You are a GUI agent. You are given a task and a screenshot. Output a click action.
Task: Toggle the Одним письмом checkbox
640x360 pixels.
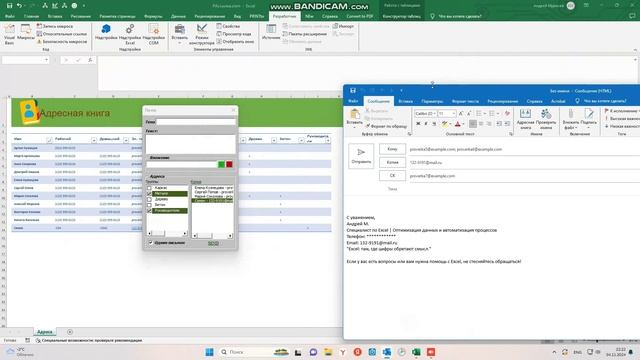pos(151,243)
